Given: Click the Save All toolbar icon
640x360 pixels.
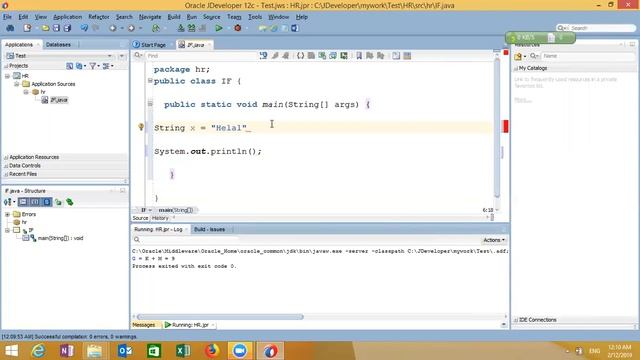Looking at the screenshot, I should point(67,28).
